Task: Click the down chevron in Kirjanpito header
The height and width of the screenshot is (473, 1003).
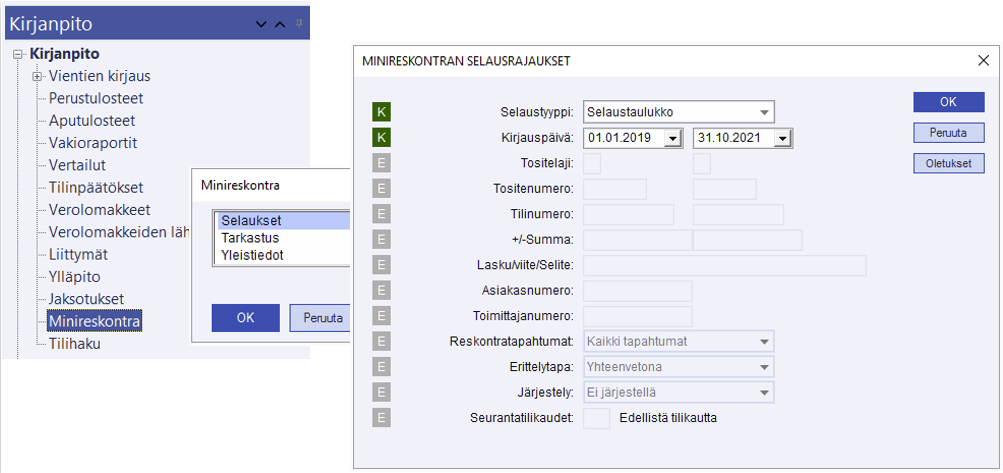Action: (x=261, y=24)
